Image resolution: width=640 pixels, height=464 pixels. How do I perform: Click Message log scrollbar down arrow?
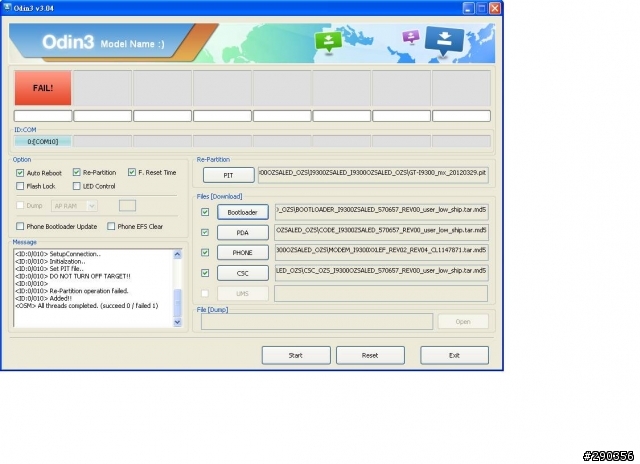pyautogui.click(x=177, y=322)
